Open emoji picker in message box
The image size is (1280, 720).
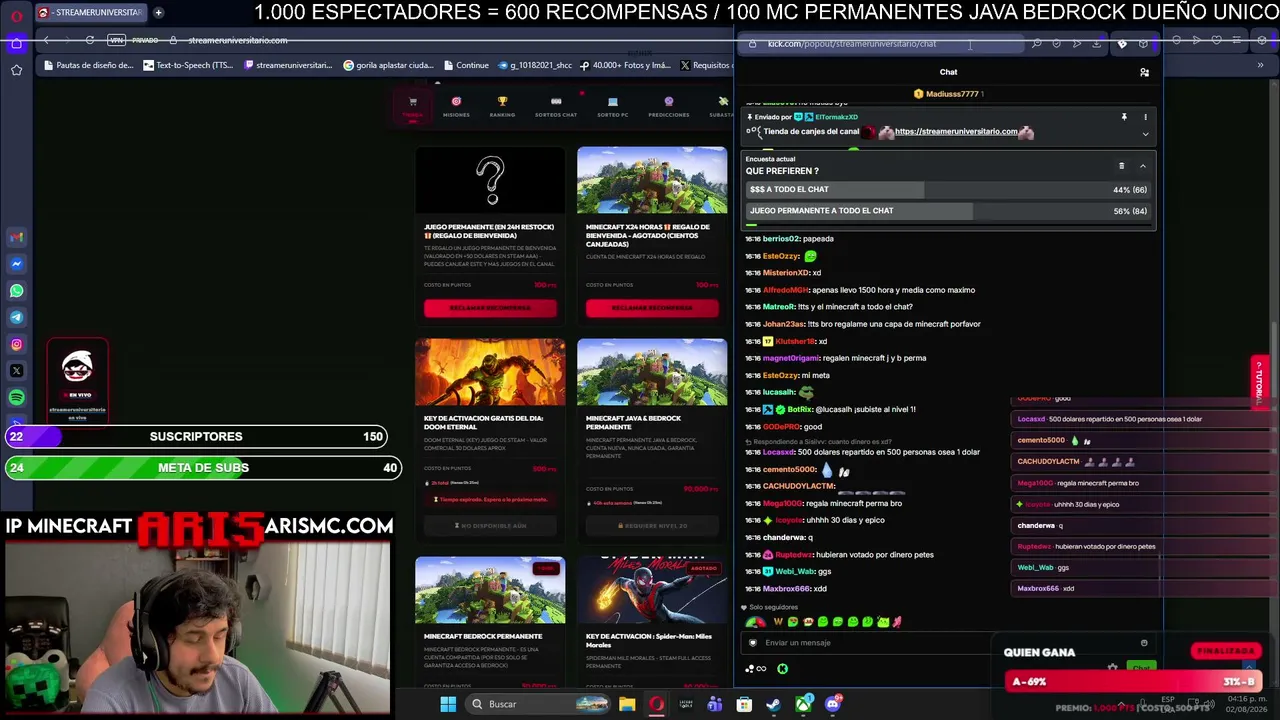pos(1144,643)
